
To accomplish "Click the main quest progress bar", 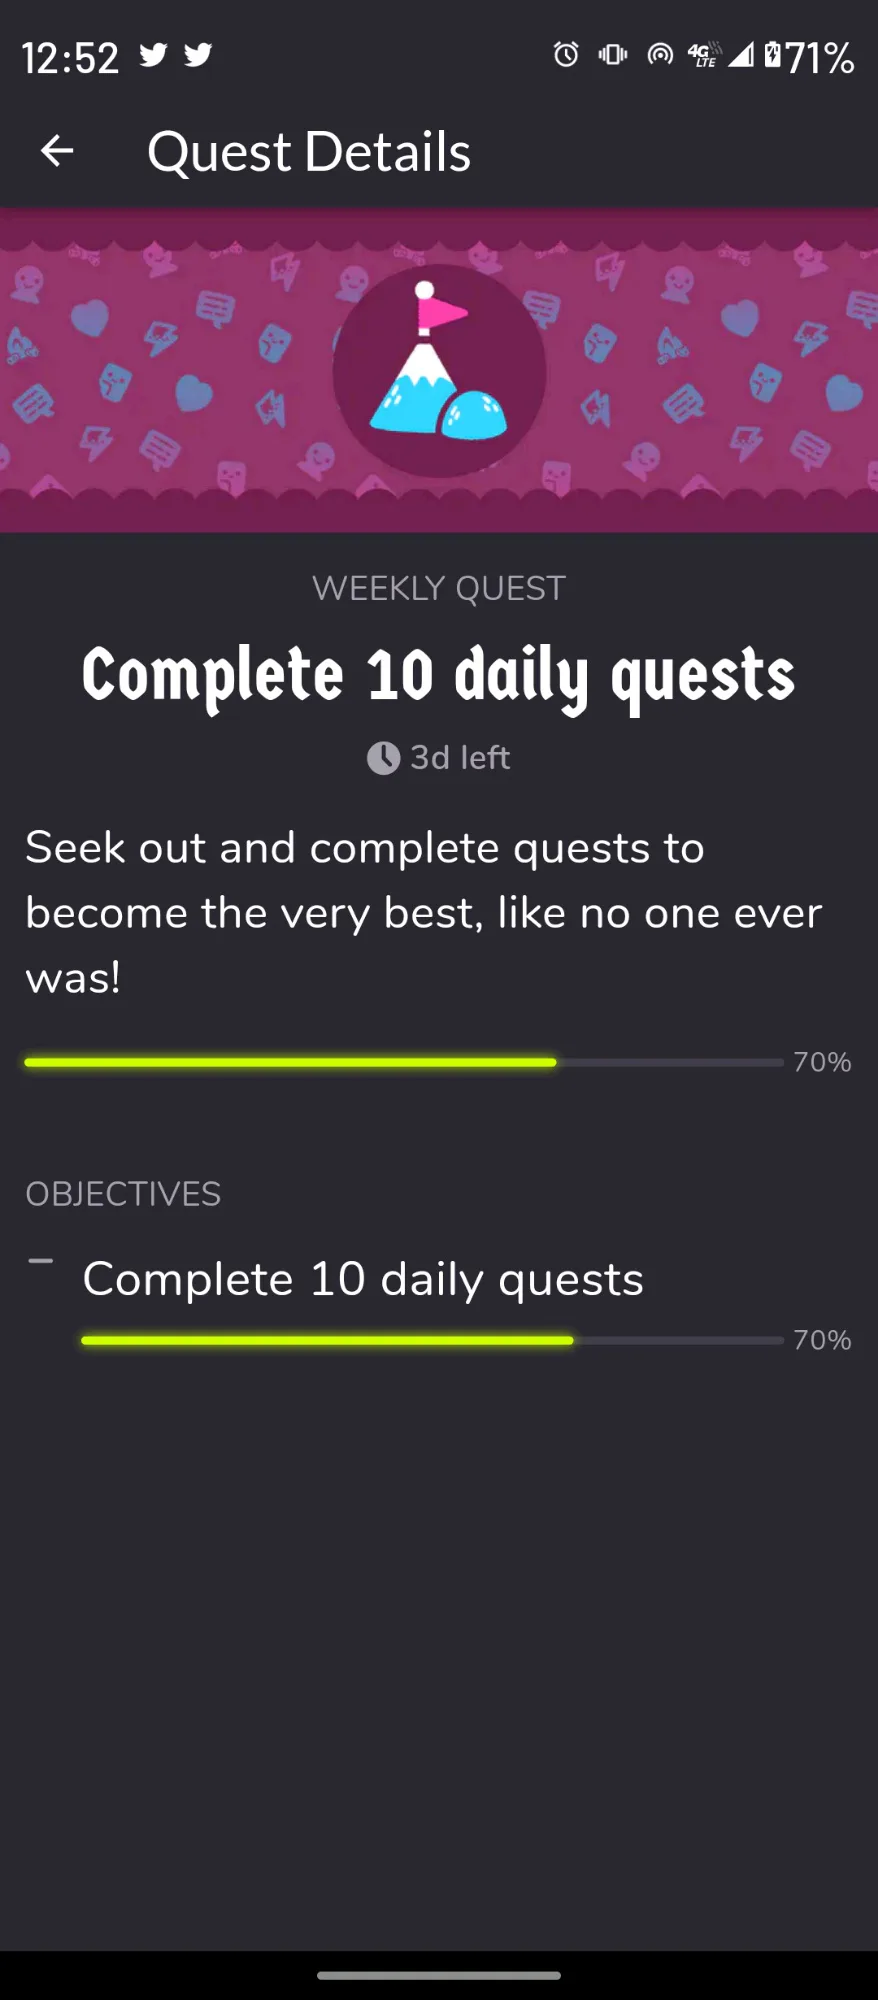I will click(x=403, y=1062).
